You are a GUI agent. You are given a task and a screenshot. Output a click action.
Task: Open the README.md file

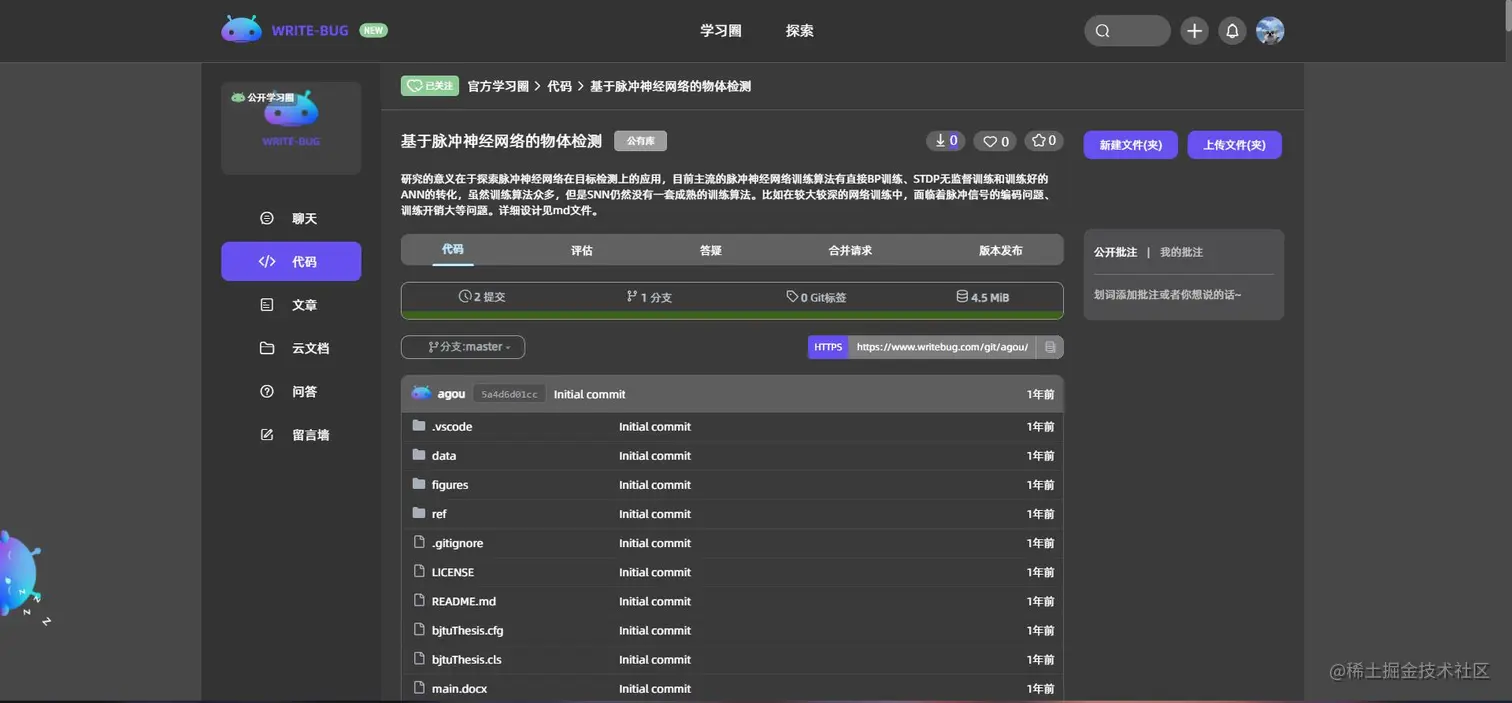click(464, 601)
